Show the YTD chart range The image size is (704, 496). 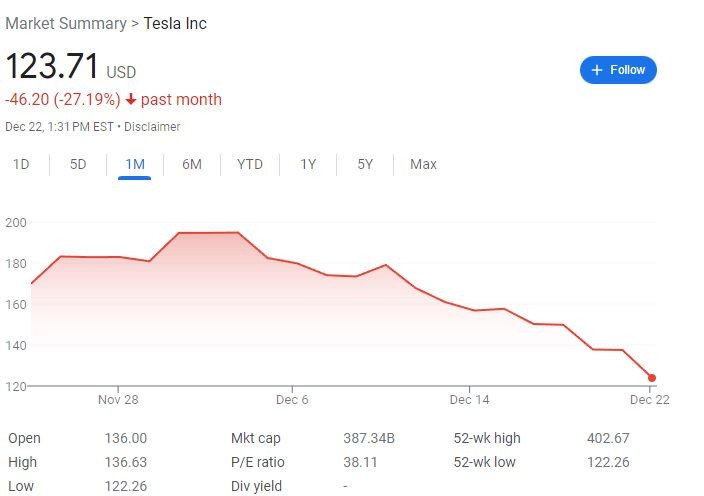250,164
